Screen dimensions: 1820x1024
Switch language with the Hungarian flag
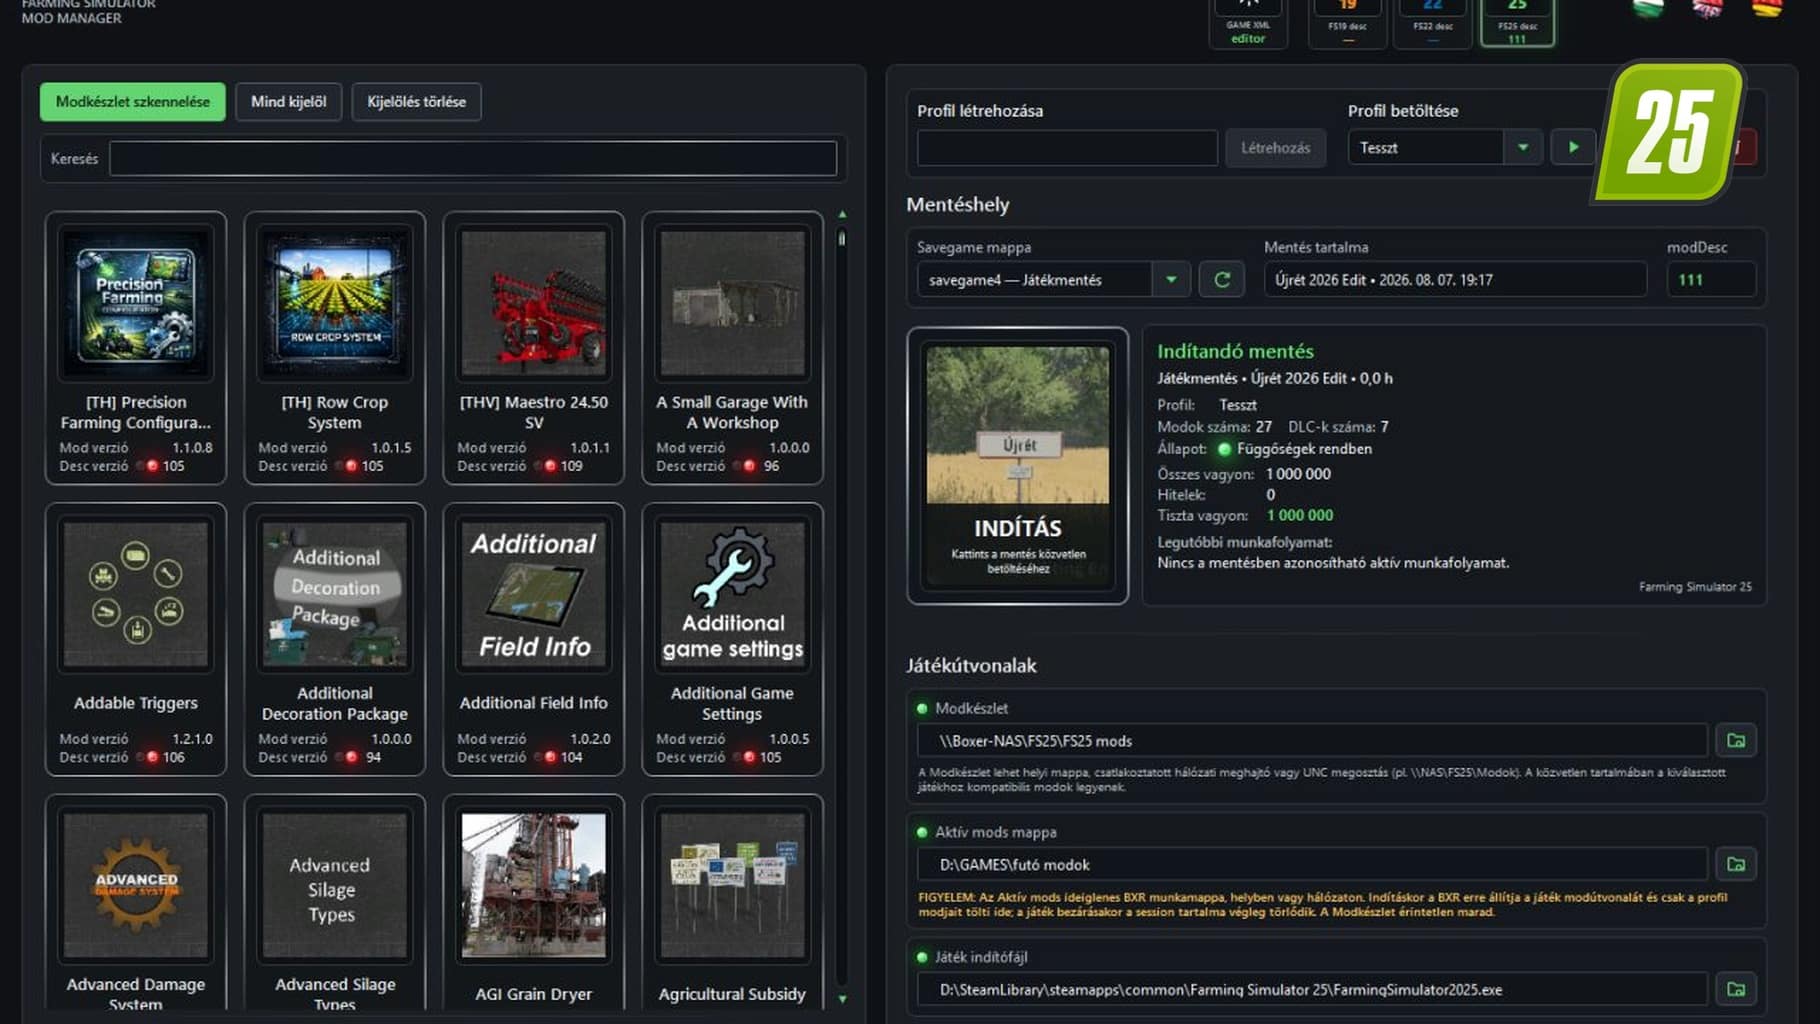[1647, 8]
